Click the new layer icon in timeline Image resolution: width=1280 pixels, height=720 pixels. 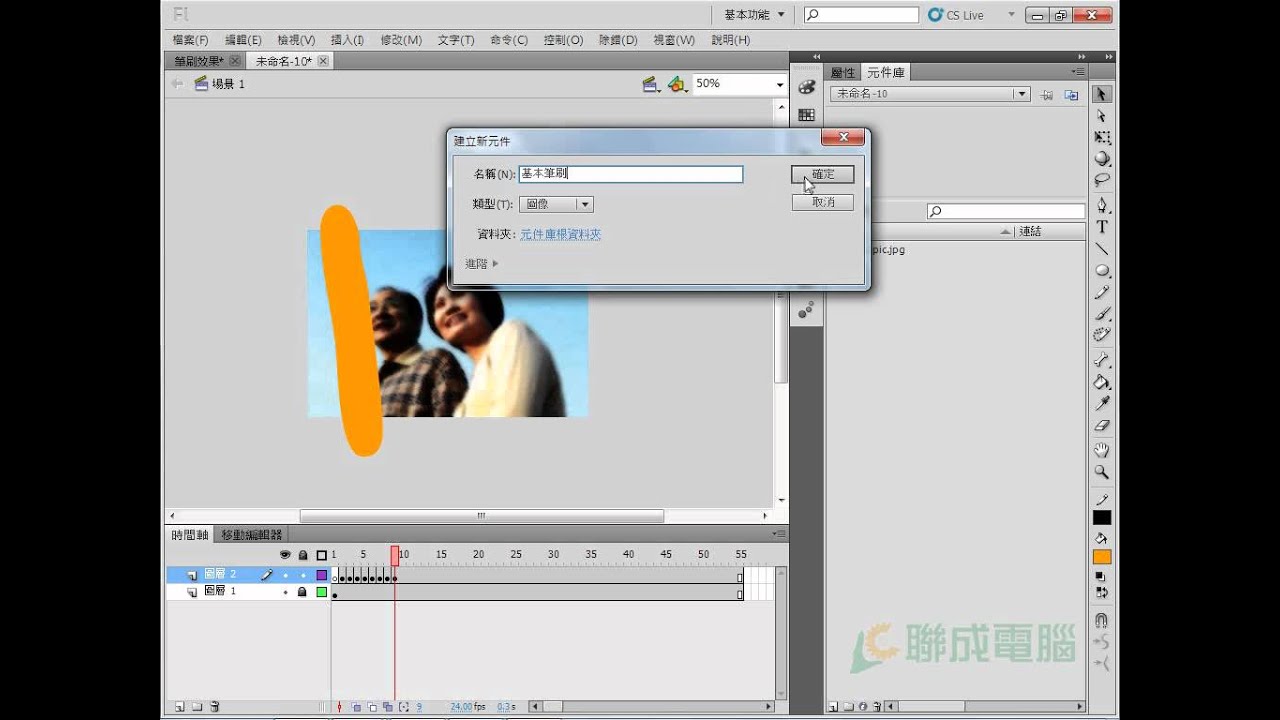[180, 707]
